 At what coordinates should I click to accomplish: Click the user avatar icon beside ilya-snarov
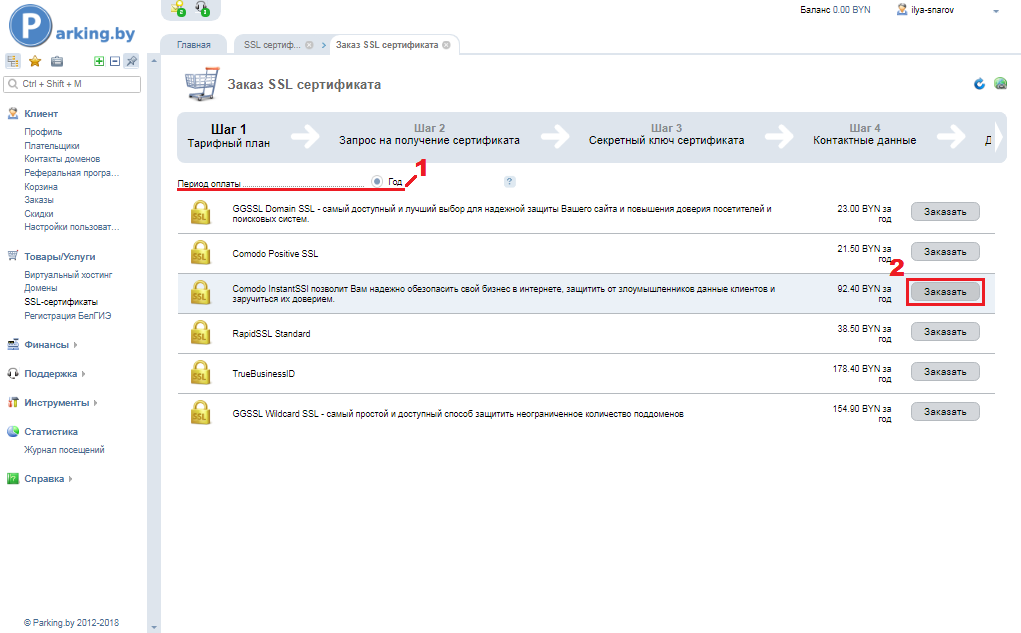(902, 9)
